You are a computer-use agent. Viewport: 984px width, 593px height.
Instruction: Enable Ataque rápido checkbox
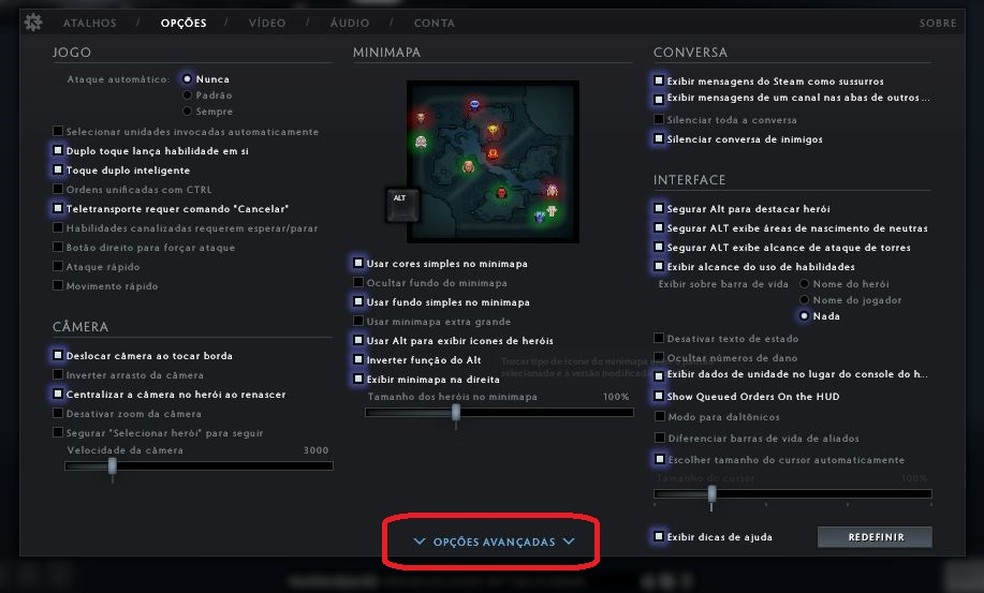pos(58,266)
